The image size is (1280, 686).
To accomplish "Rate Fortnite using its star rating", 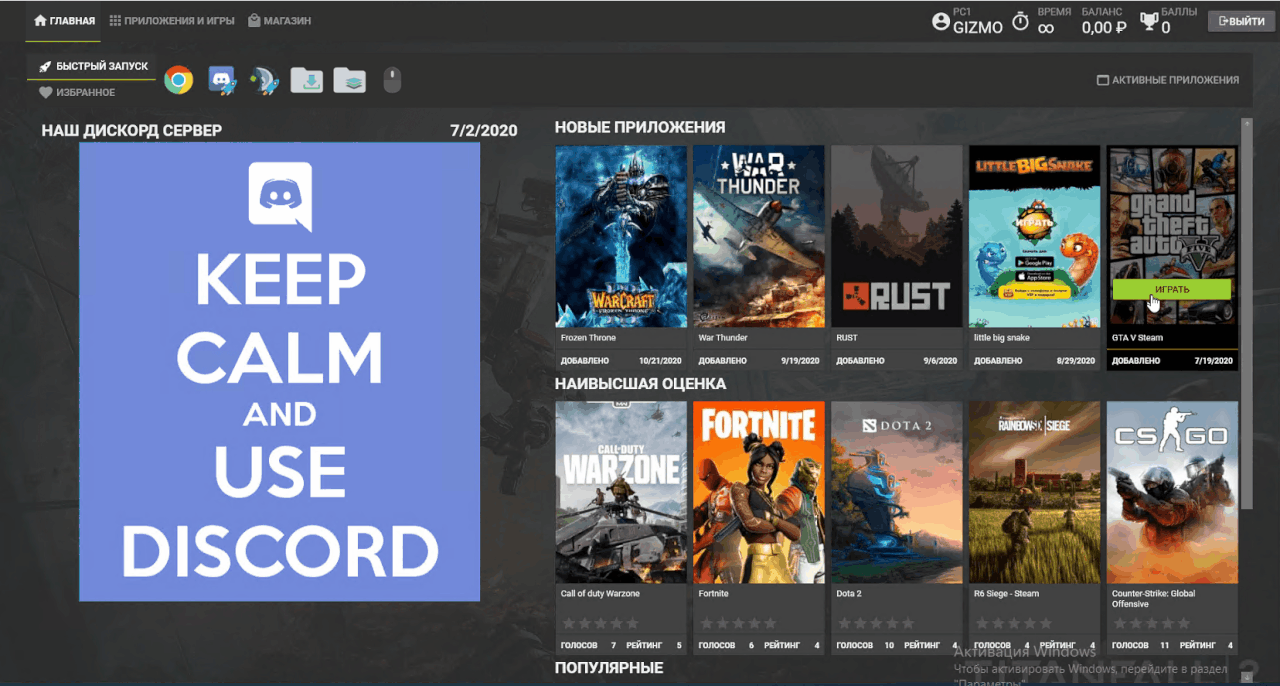I will pos(738,623).
